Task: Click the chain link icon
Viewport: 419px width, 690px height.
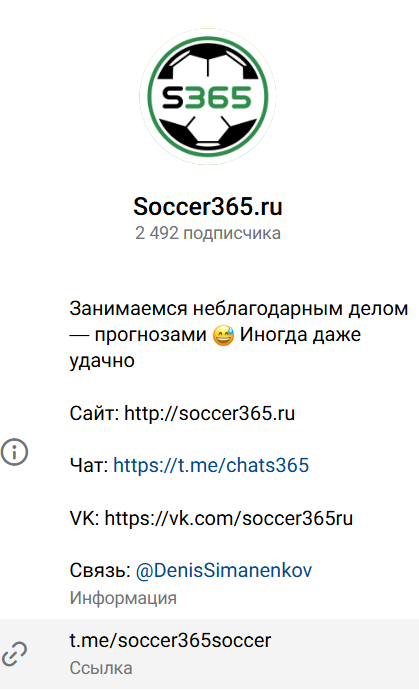Action: point(15,653)
